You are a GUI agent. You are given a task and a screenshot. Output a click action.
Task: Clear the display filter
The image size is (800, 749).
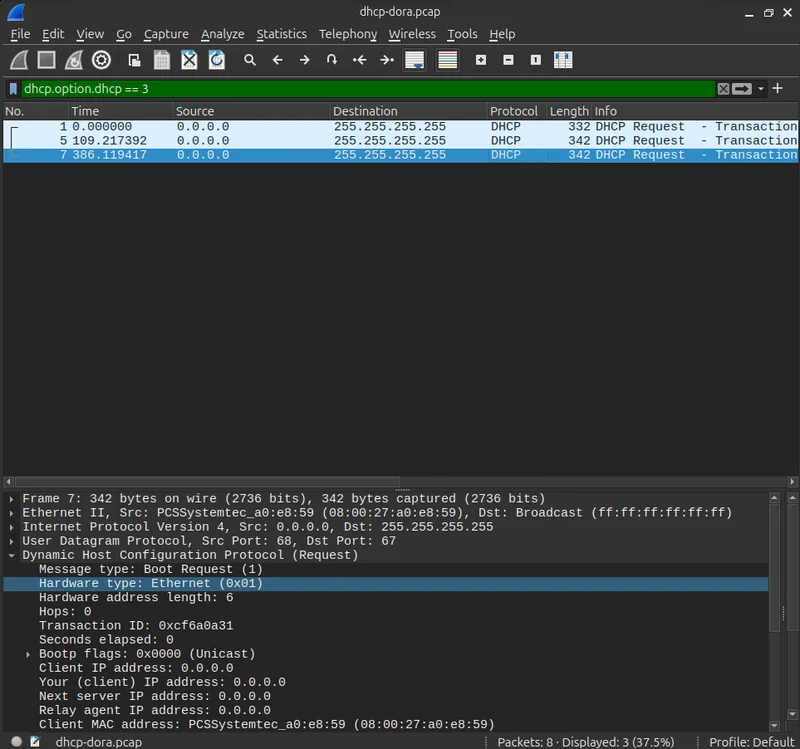(723, 89)
